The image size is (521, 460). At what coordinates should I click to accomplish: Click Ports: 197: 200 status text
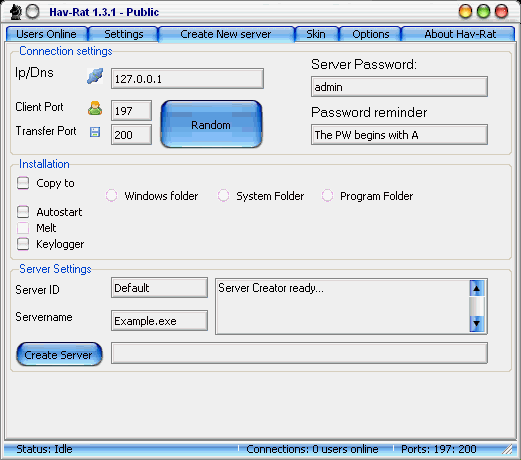(439, 449)
